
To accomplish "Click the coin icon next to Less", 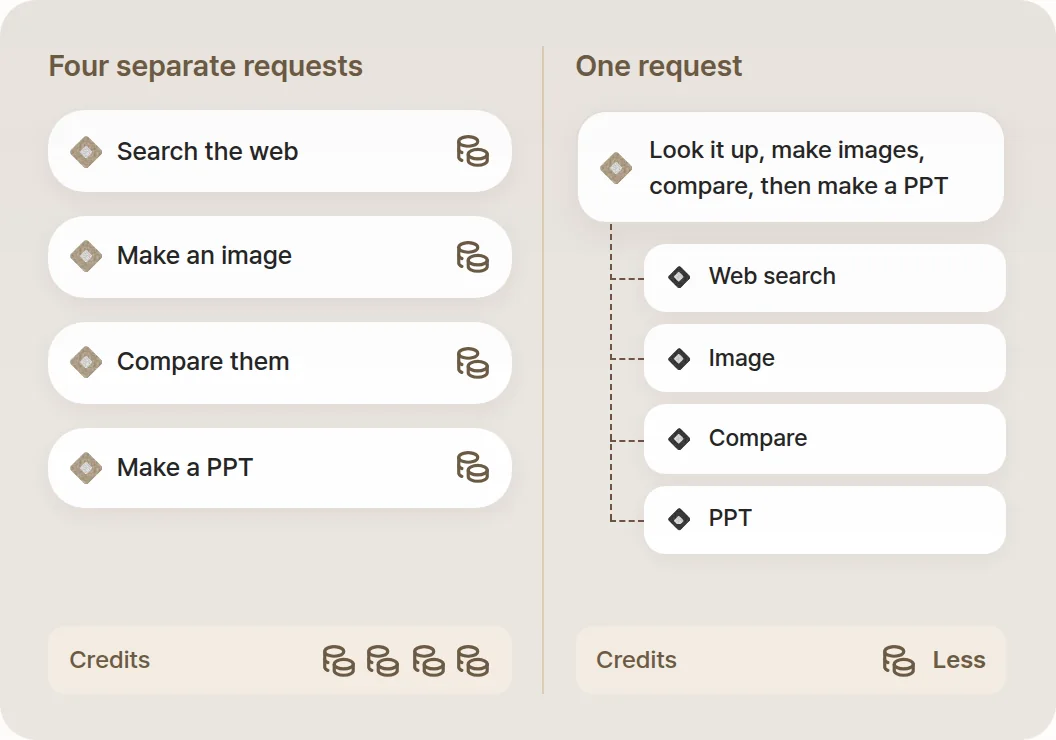I will pos(898,661).
